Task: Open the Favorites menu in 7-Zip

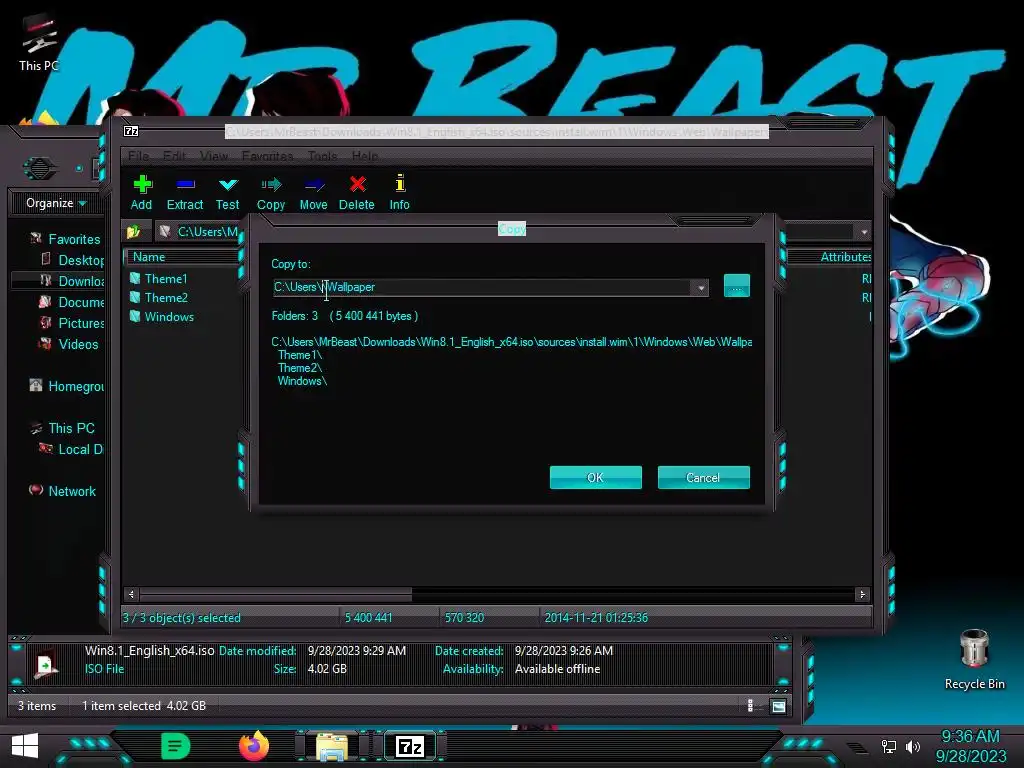Action: coord(267,156)
